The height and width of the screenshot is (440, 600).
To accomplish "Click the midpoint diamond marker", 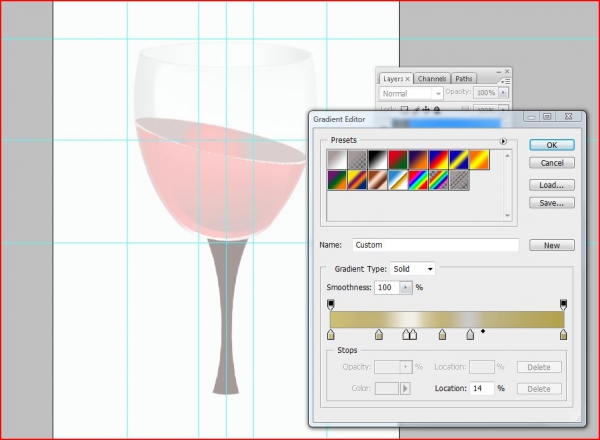I will coord(483,331).
